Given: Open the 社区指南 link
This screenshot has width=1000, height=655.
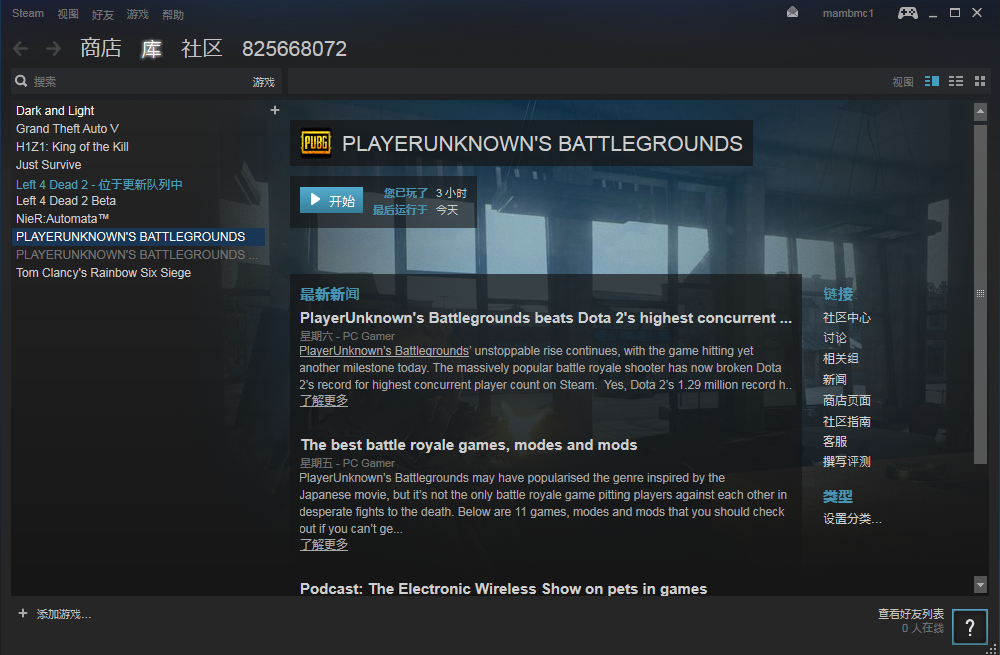Looking at the screenshot, I should pyautogui.click(x=846, y=422).
